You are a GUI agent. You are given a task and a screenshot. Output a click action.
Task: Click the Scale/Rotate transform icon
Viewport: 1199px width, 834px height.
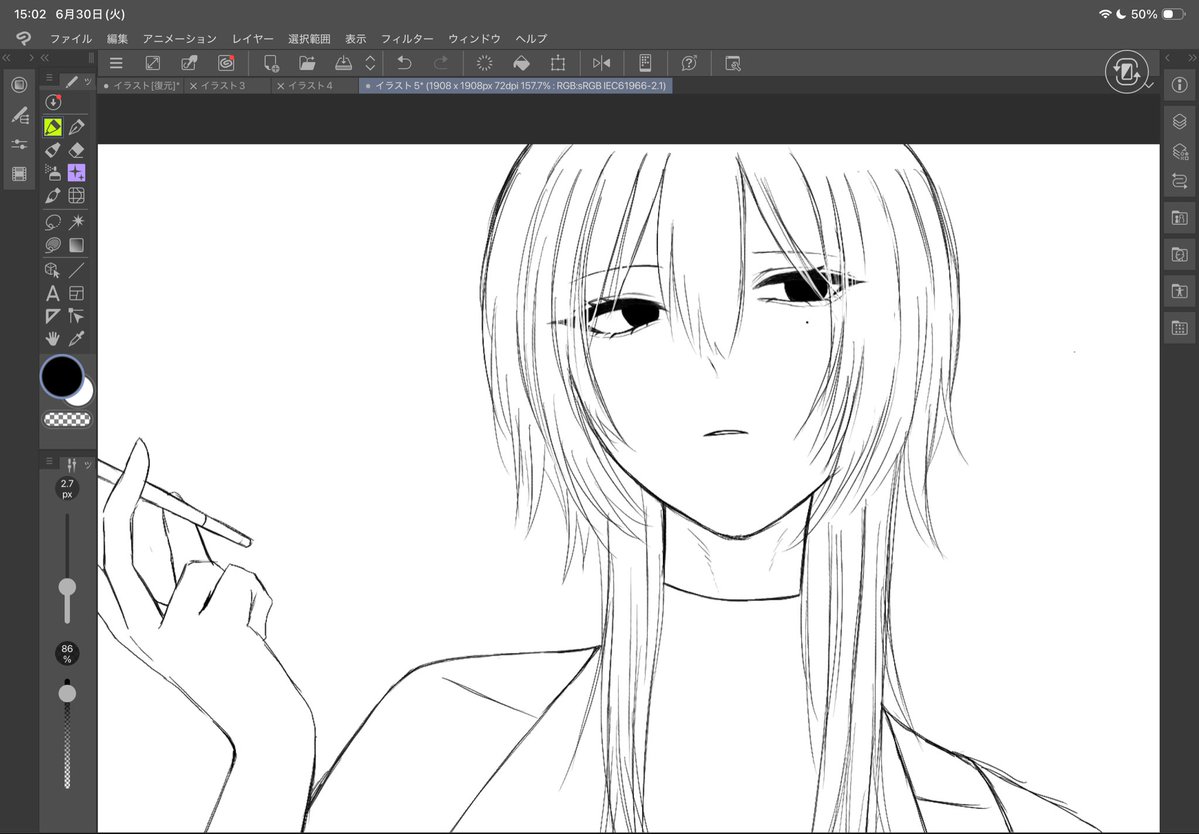[x=558, y=63]
